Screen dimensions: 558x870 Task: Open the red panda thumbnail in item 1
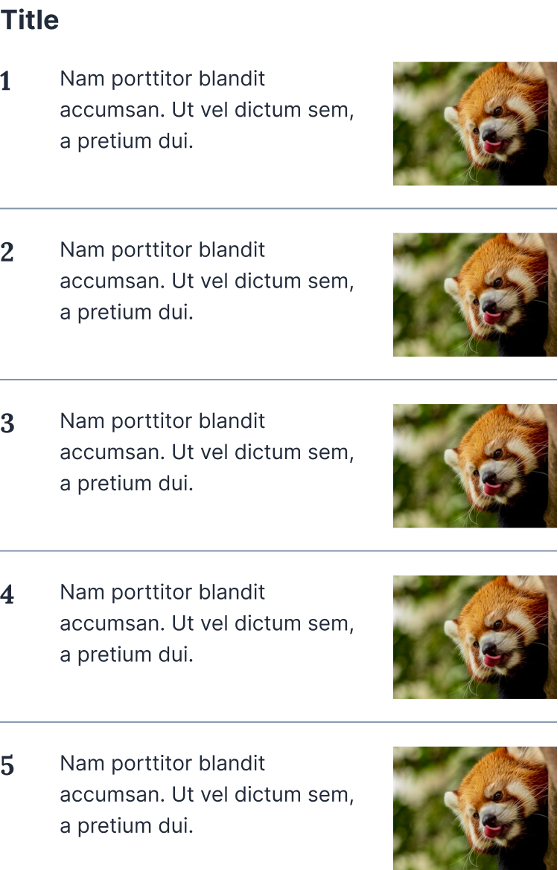pos(475,123)
